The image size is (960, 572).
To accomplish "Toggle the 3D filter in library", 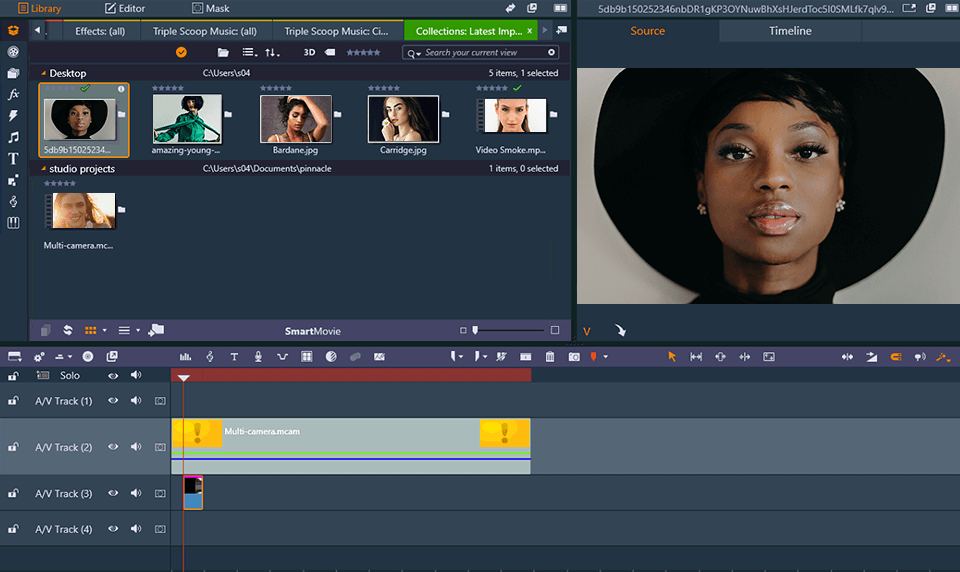I will pos(309,52).
